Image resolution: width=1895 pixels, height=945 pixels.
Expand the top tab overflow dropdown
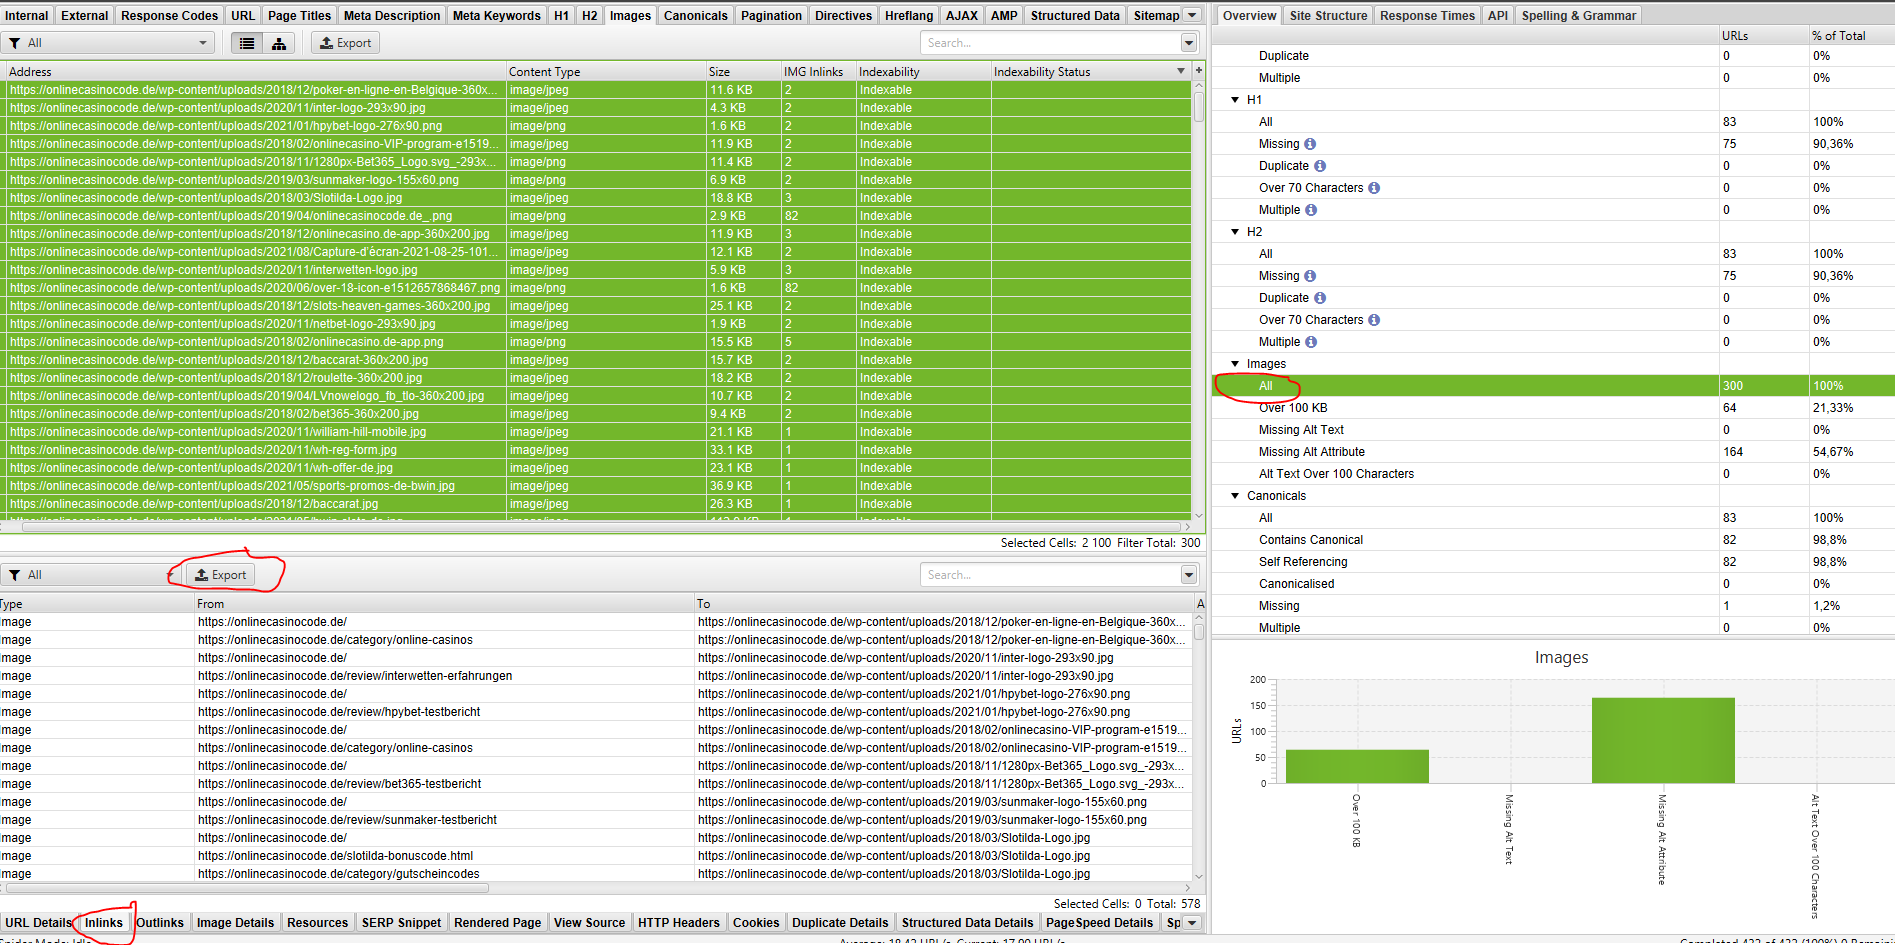1192,15
